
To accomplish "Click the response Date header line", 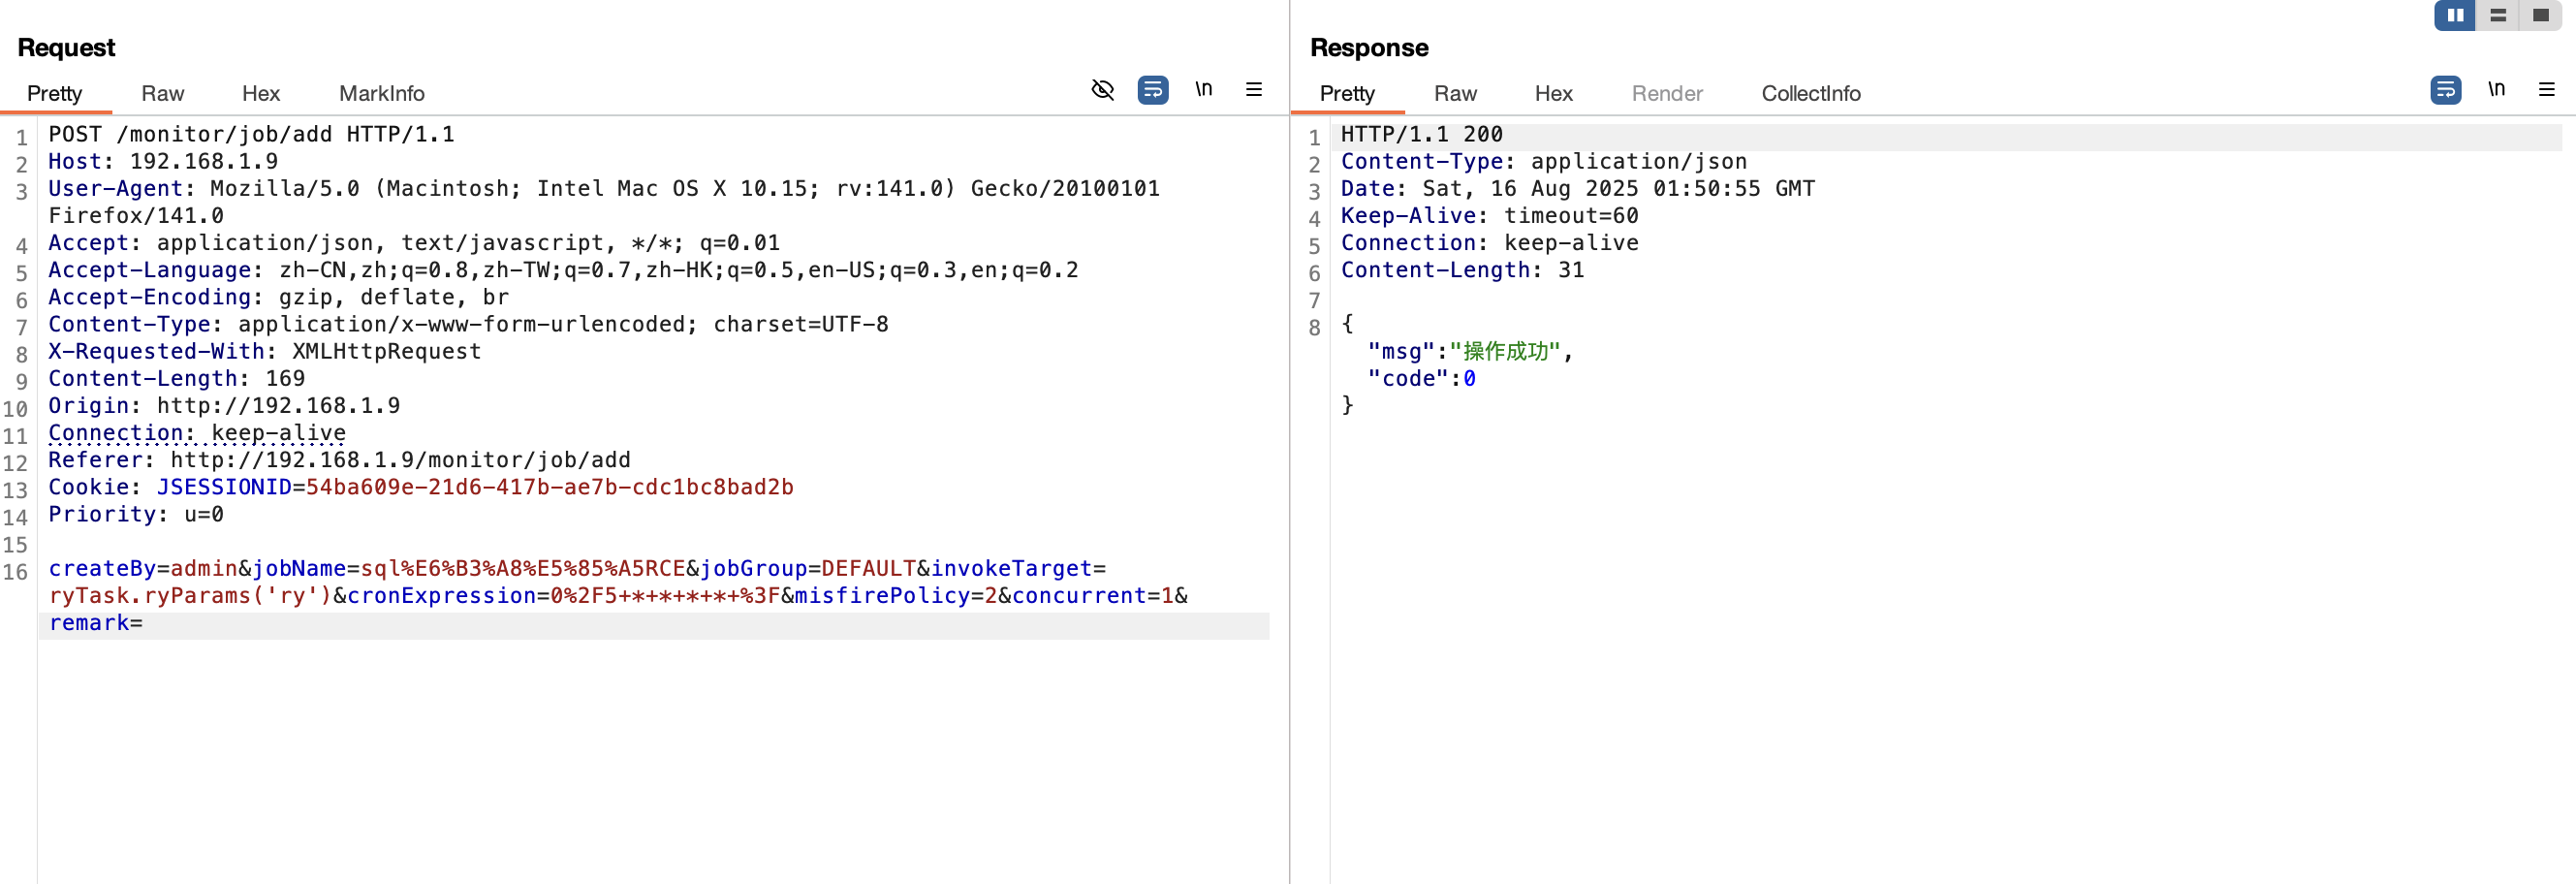I will tap(1577, 188).
